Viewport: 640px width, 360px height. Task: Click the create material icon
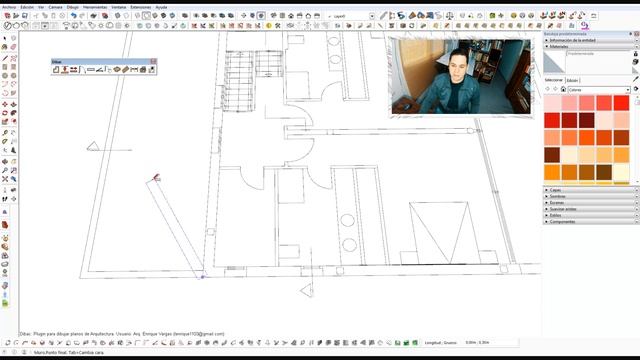pyautogui.click(x=636, y=62)
